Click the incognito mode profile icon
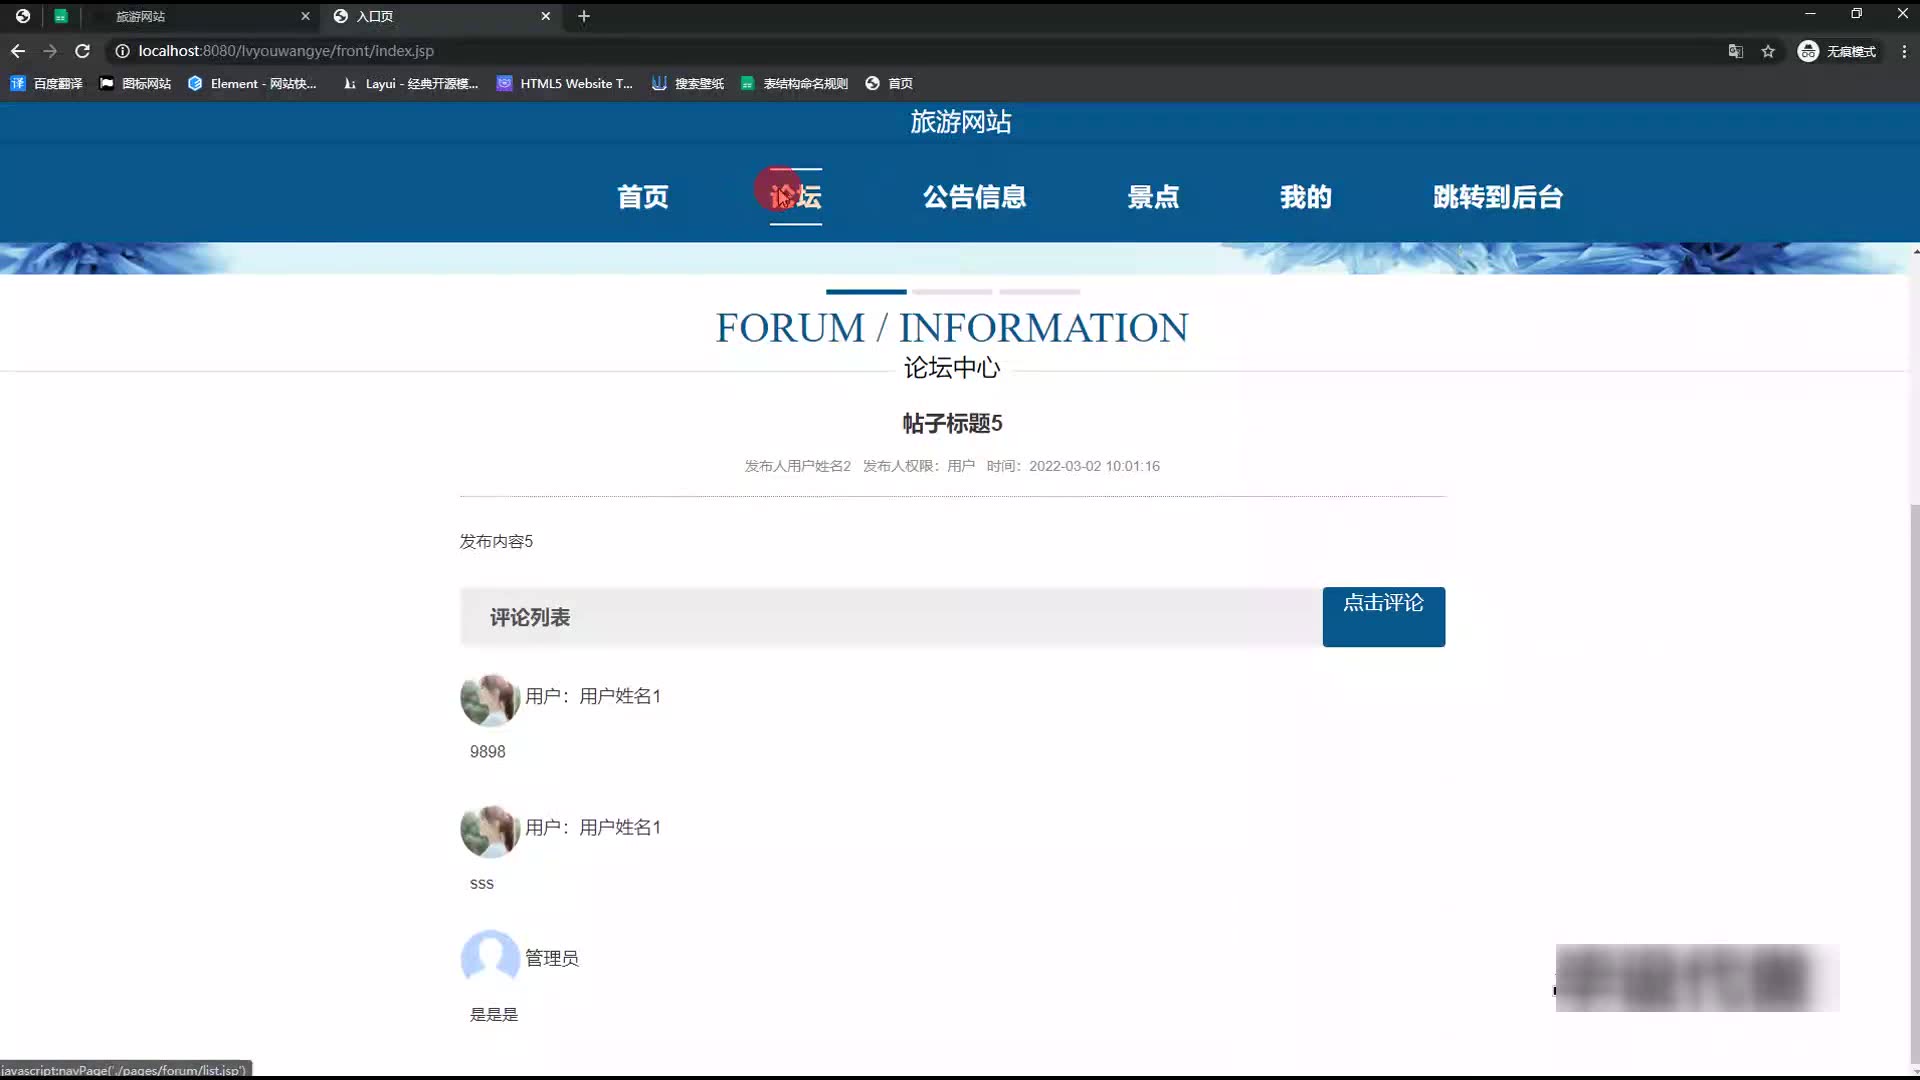This screenshot has width=1920, height=1080. coord(1808,51)
